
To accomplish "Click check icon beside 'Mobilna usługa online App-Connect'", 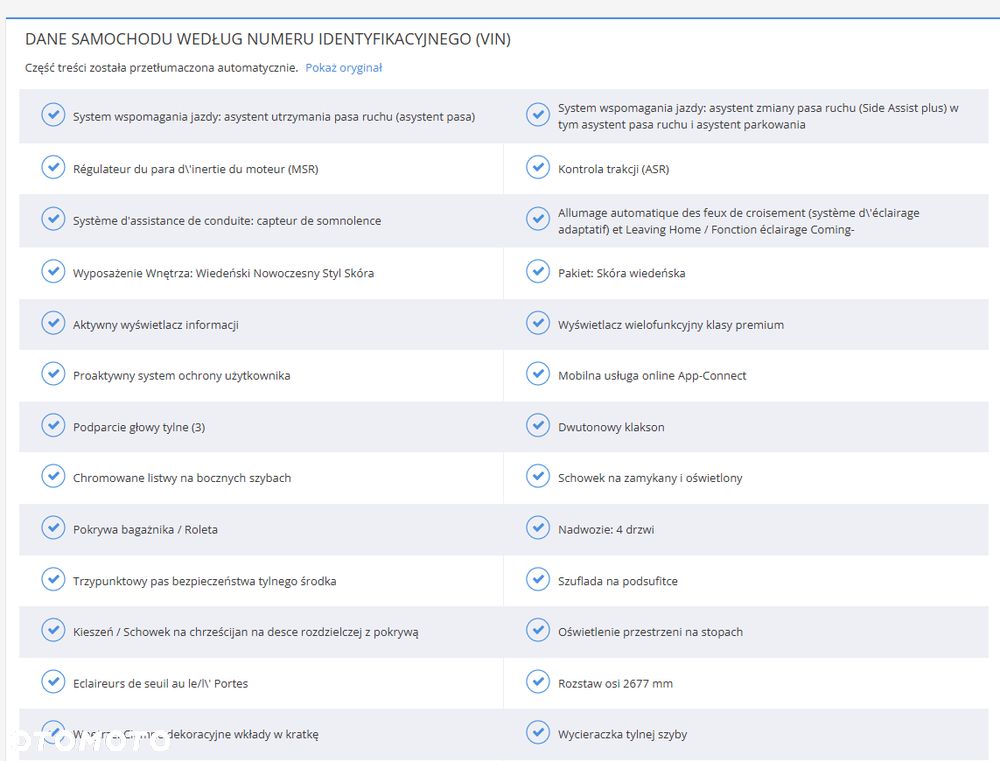I will click(x=538, y=374).
